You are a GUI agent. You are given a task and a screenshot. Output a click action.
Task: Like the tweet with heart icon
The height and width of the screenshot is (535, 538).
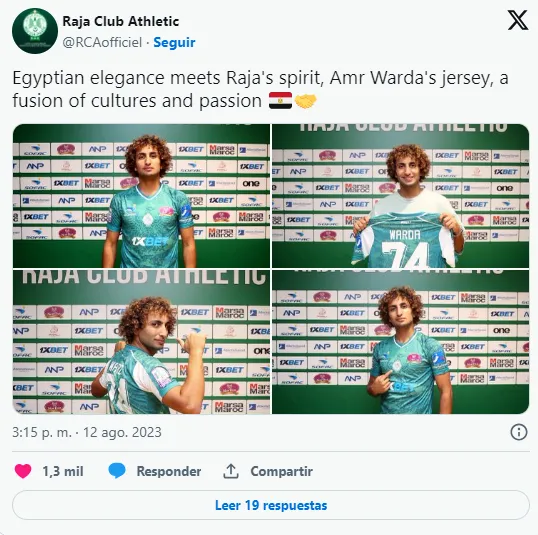23,471
